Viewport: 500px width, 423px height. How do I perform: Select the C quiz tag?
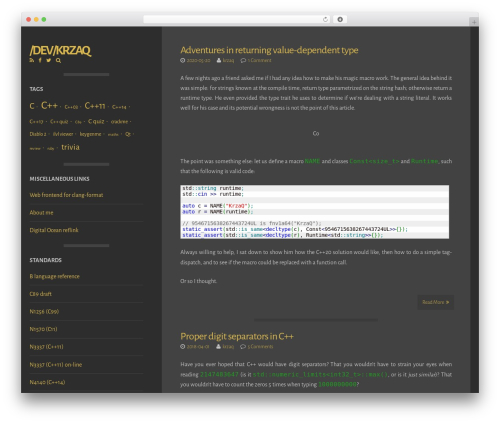click(96, 121)
